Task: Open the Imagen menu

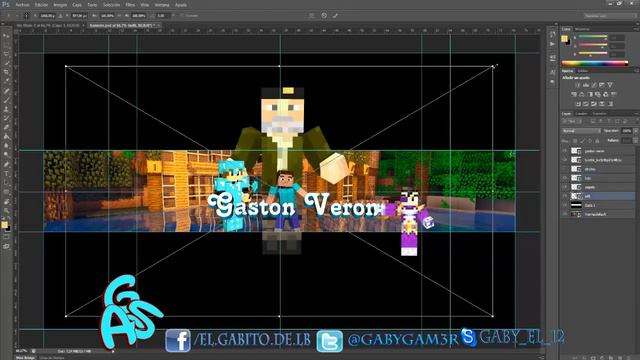Action: (x=60, y=5)
